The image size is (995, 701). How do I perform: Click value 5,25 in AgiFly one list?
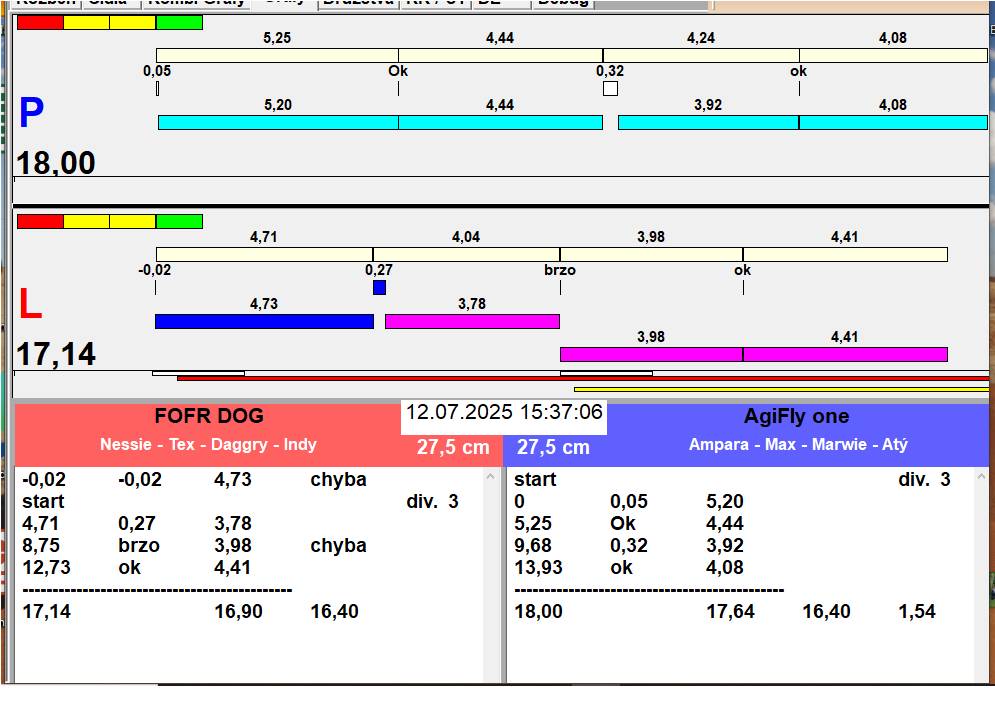click(x=532, y=523)
